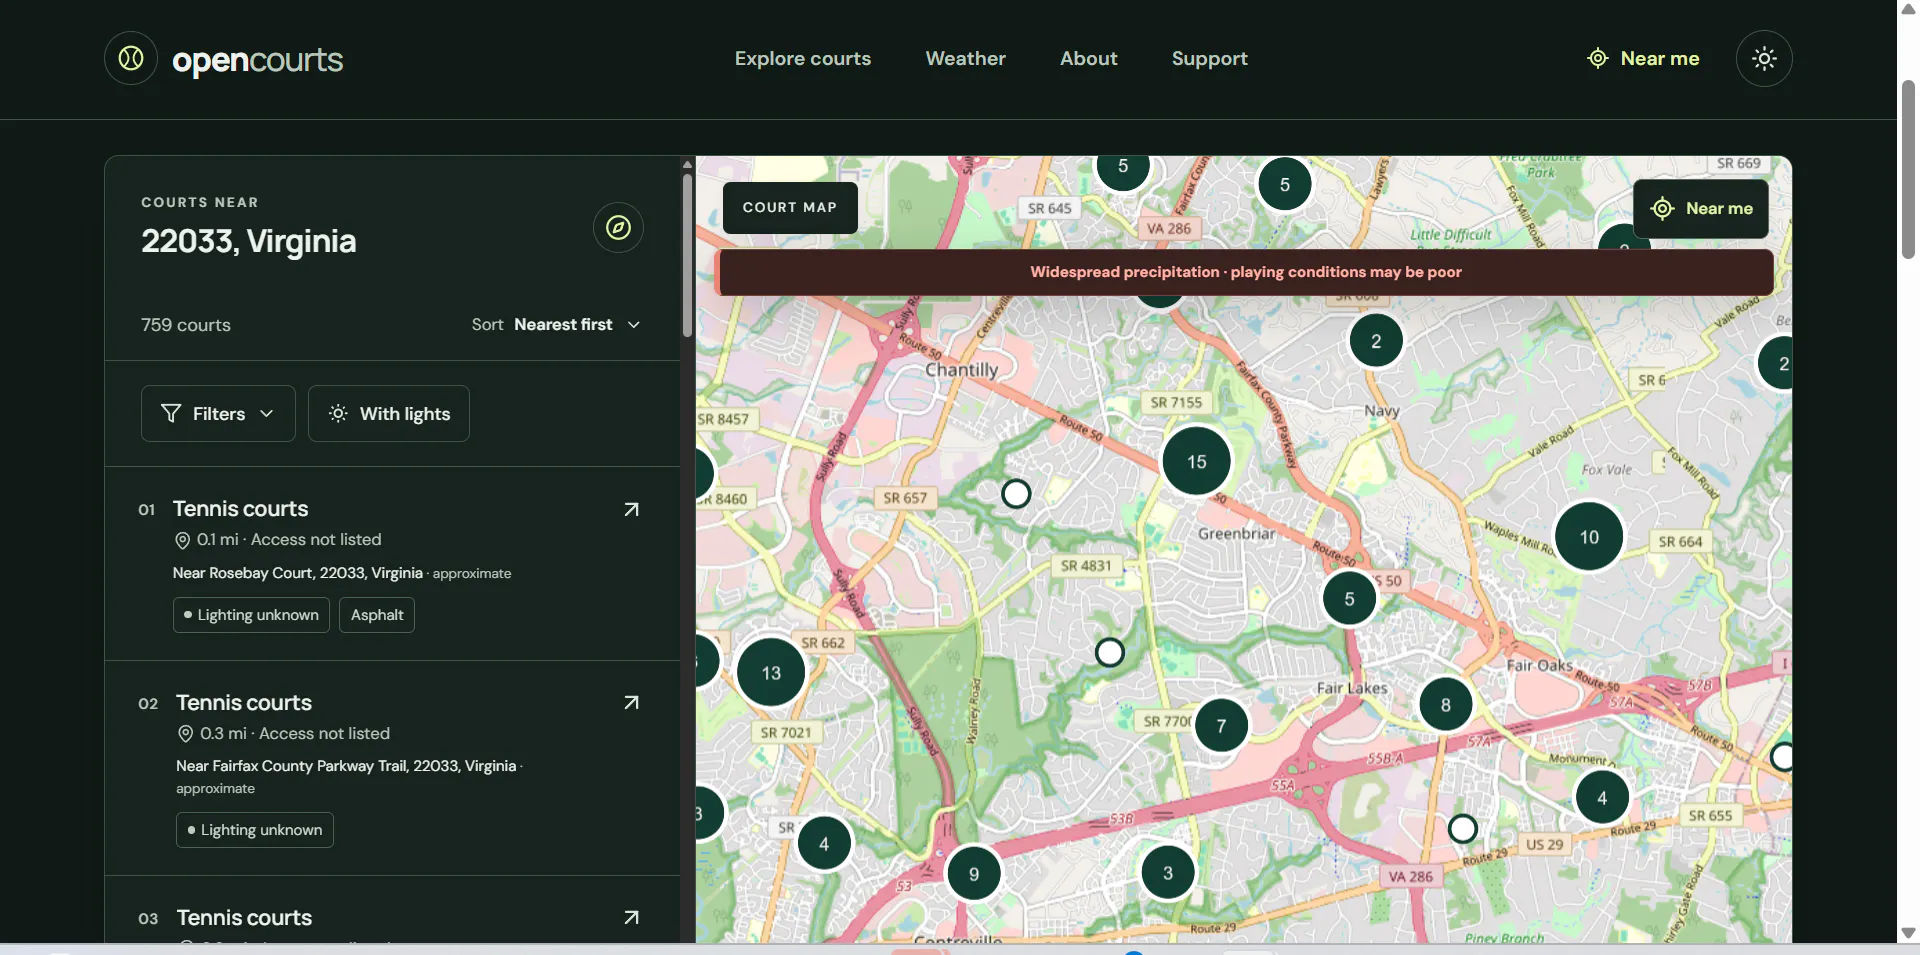Viewport: 1920px width, 955px height.
Task: Expand the Filters dropdown
Action: [218, 414]
